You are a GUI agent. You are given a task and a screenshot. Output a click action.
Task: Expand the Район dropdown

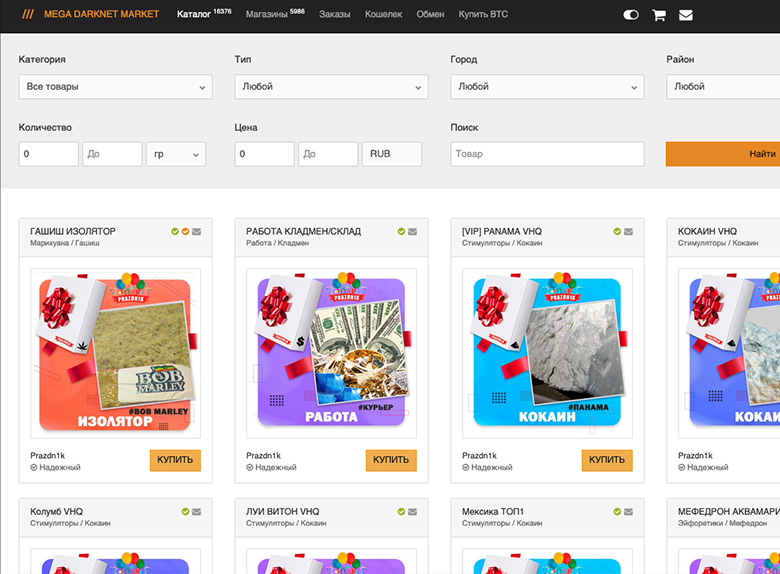click(x=723, y=87)
